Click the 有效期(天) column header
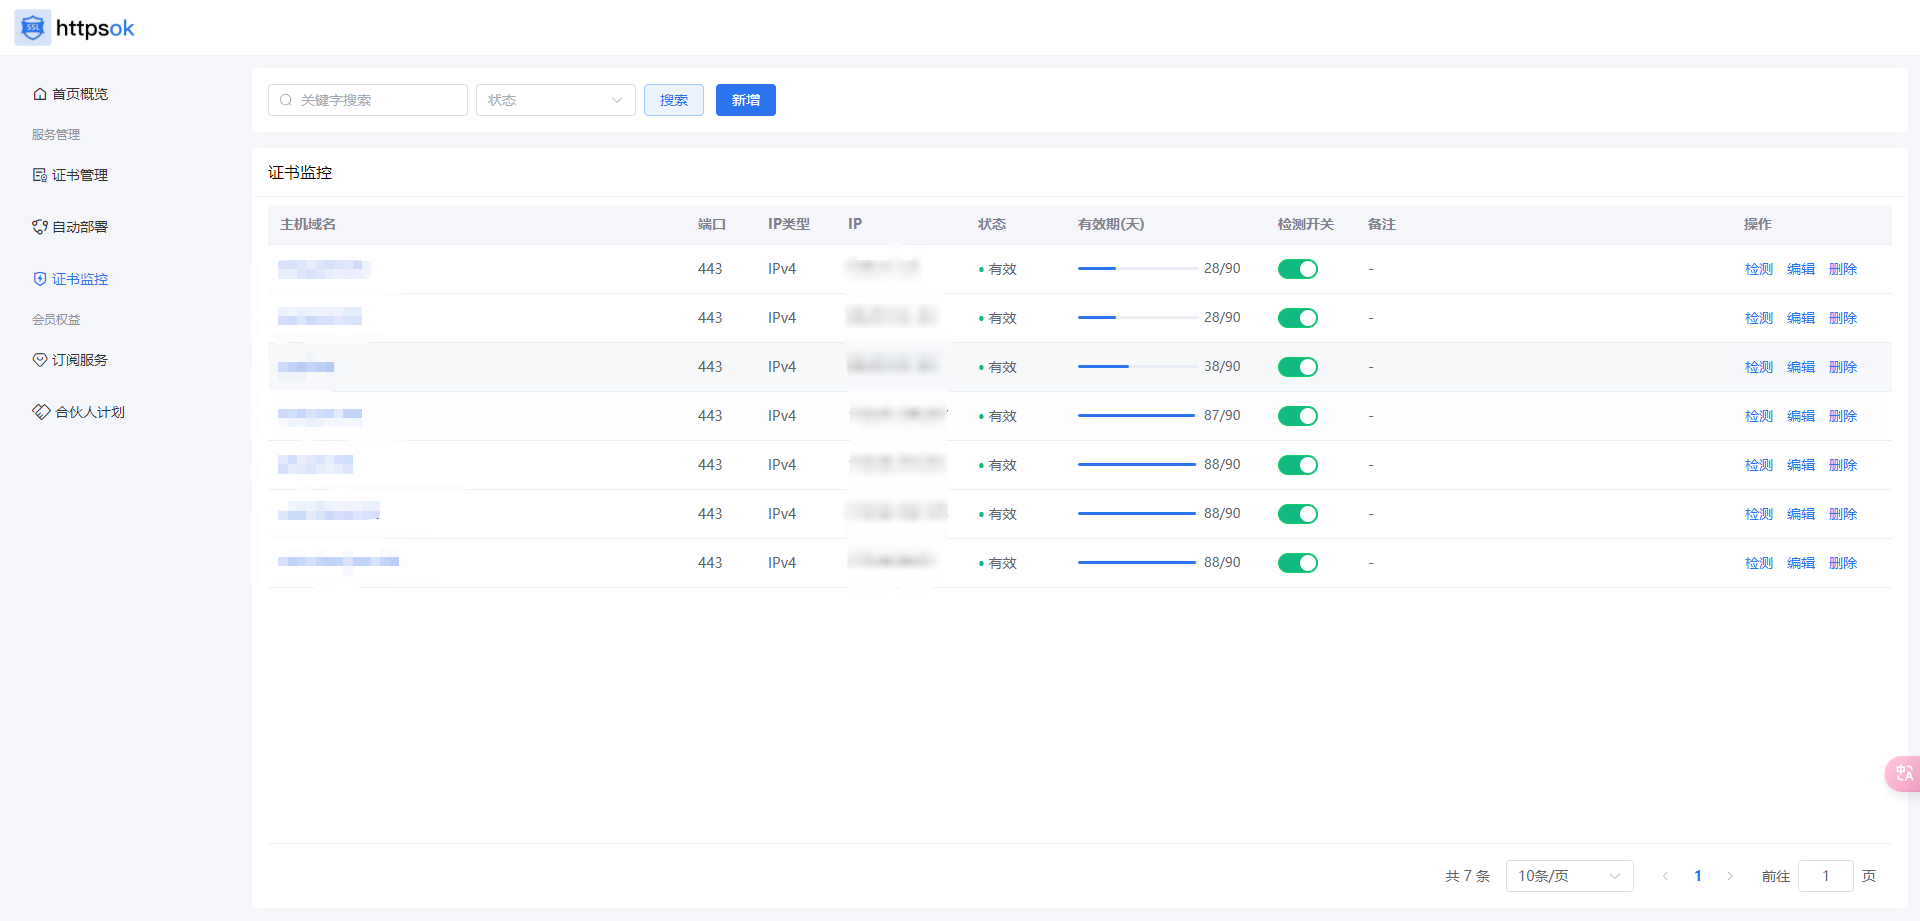The height and width of the screenshot is (921, 1920). pos(1111,224)
